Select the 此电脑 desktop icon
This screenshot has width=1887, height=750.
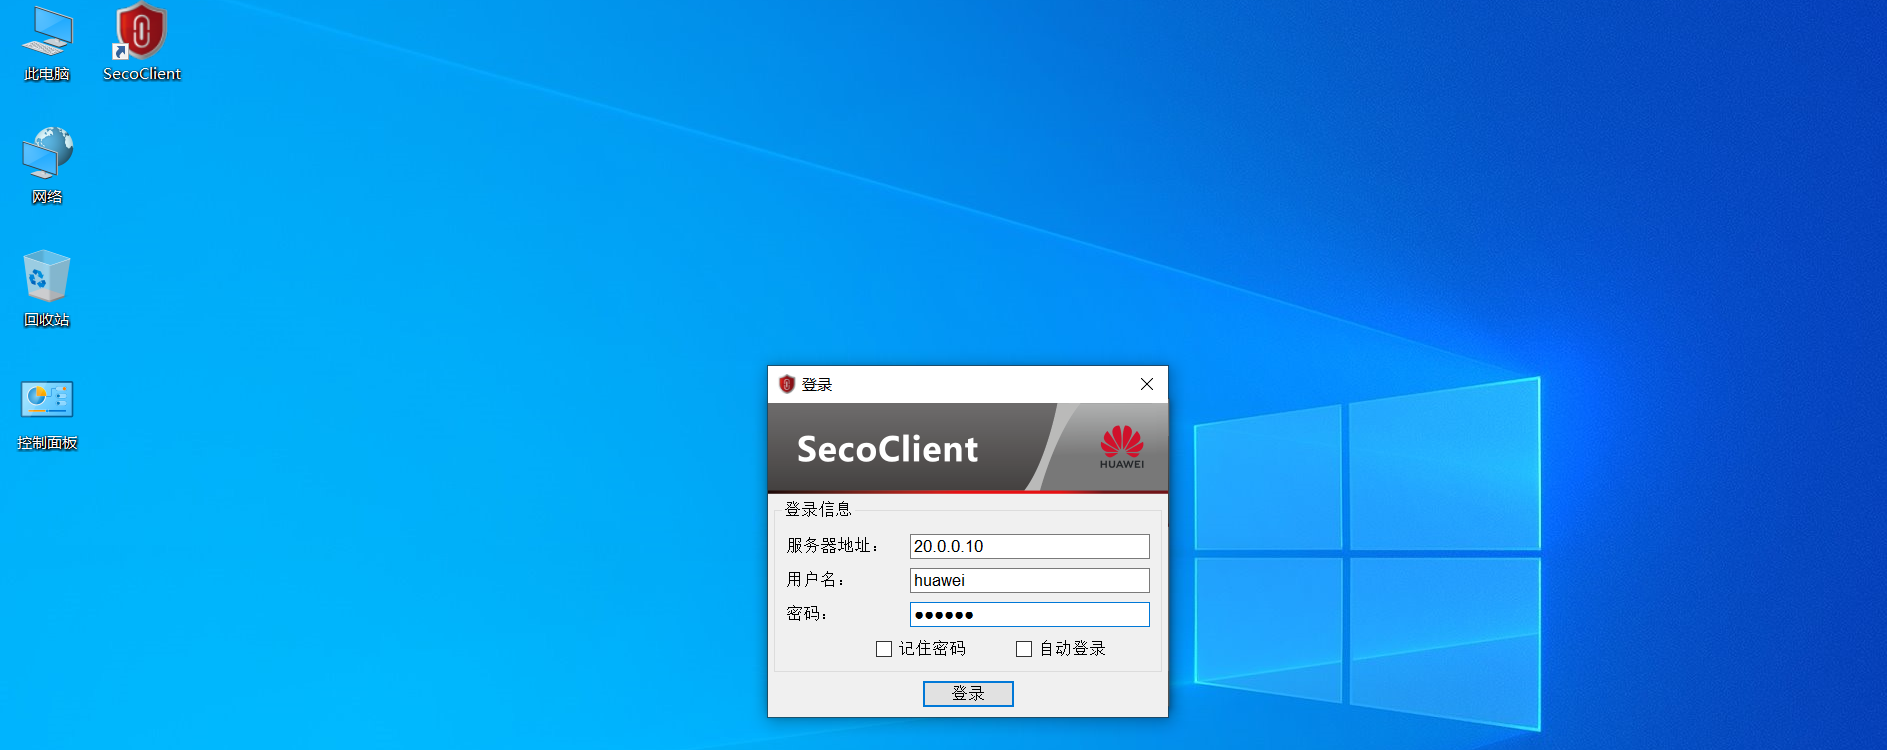pyautogui.click(x=47, y=44)
